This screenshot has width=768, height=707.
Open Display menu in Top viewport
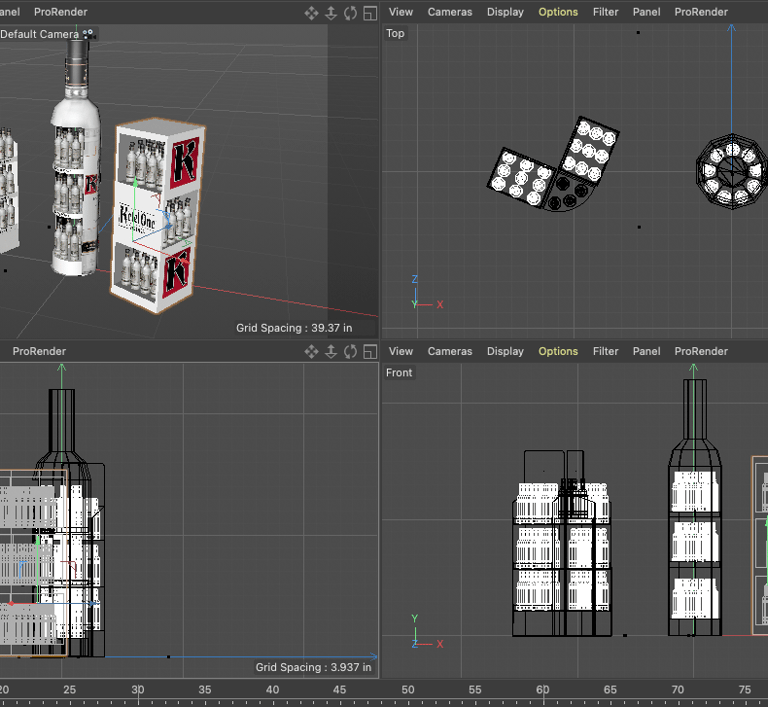505,12
